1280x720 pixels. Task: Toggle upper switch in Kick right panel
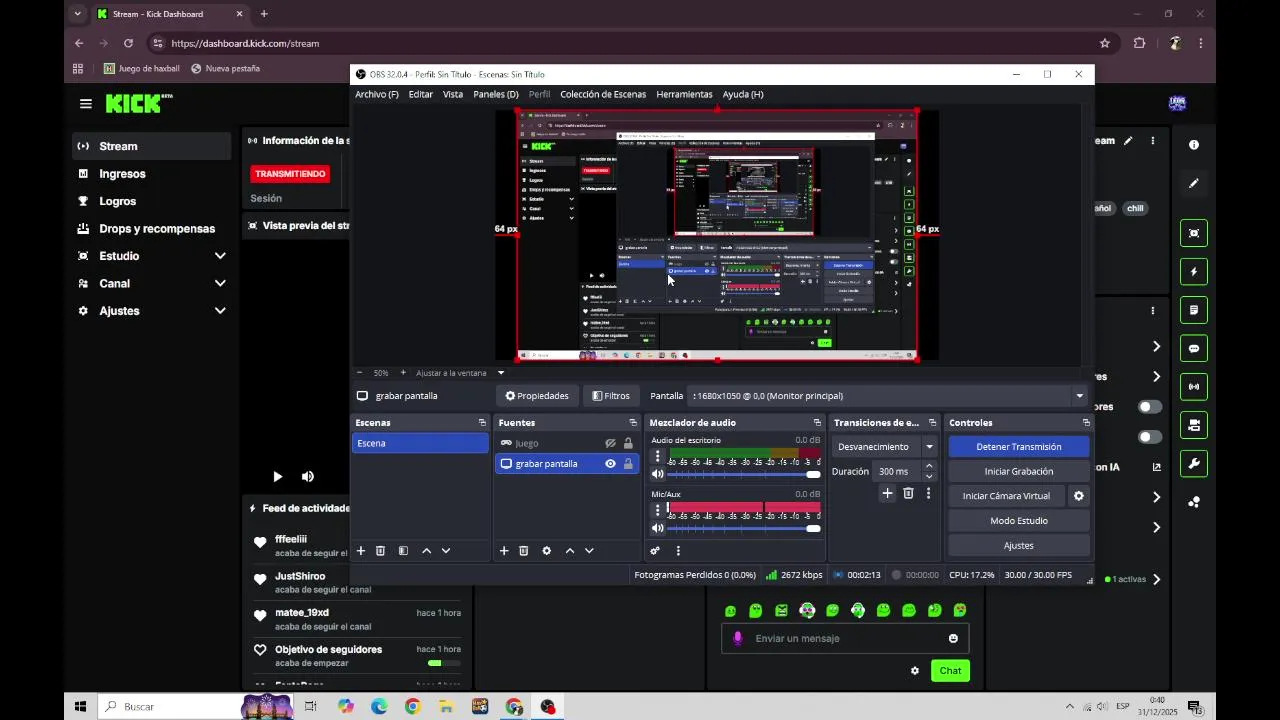pos(1150,407)
